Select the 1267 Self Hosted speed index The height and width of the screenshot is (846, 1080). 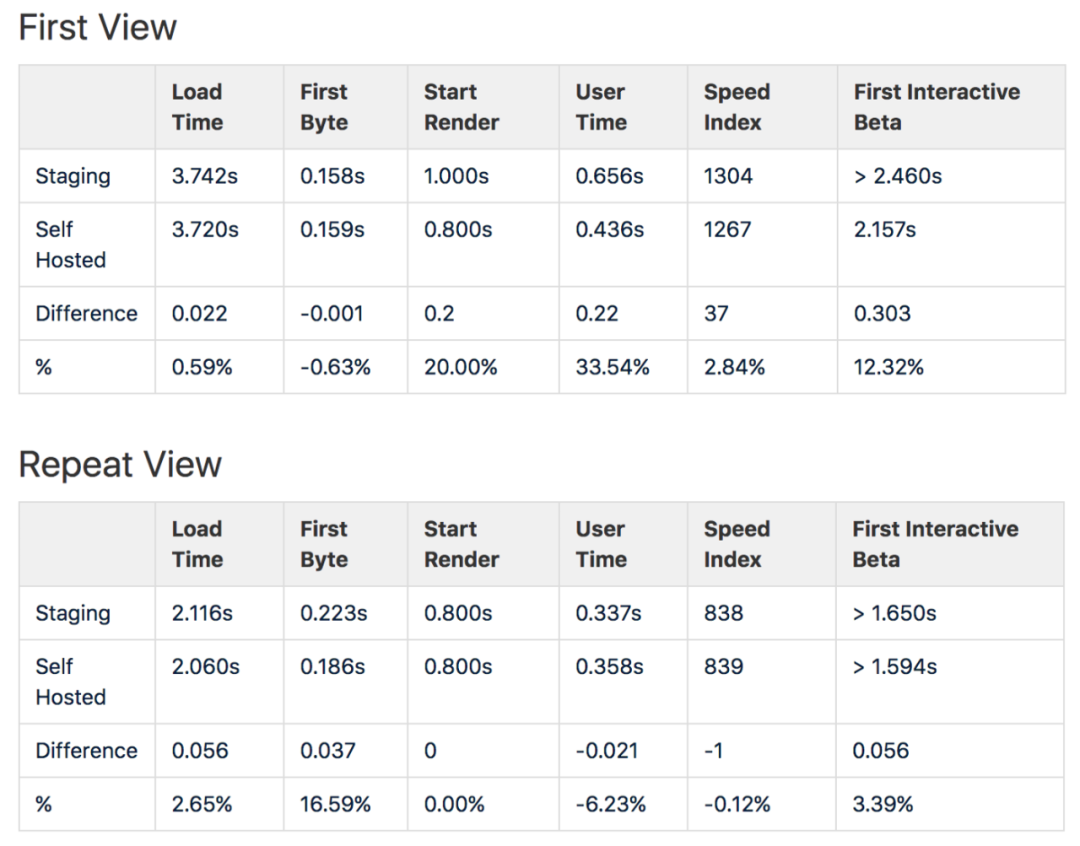tap(728, 230)
